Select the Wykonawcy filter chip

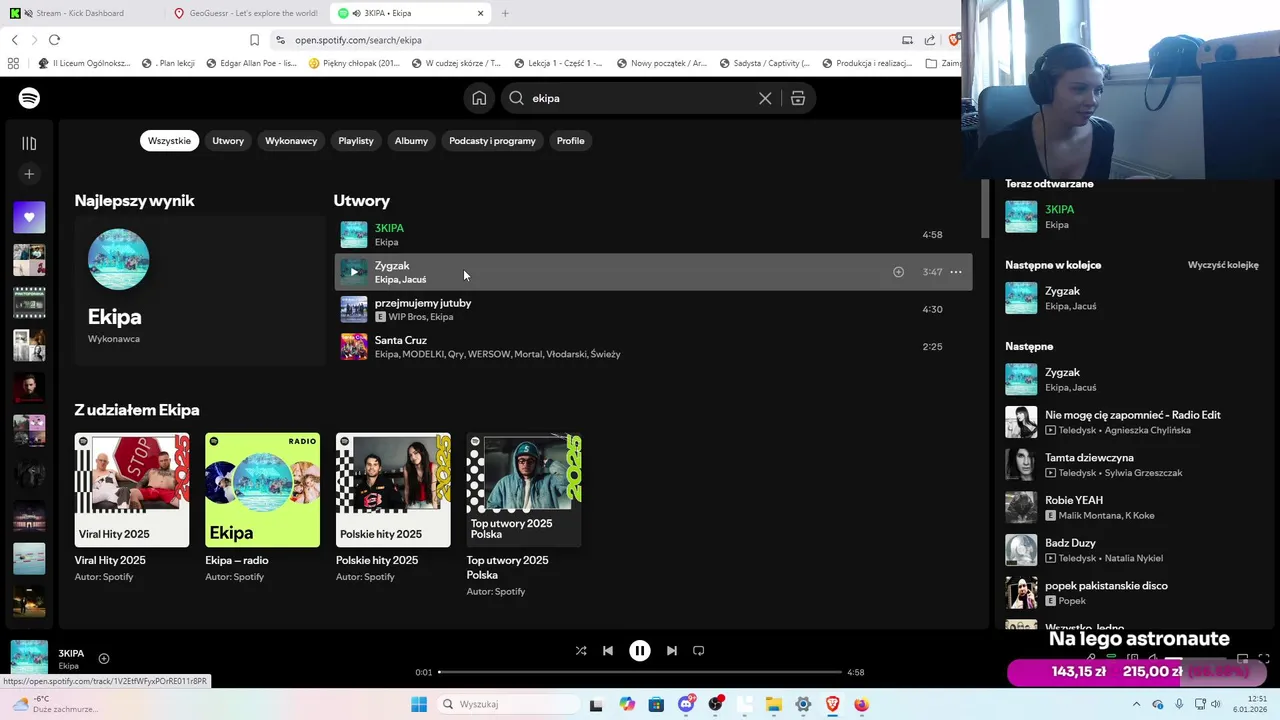tap(291, 141)
